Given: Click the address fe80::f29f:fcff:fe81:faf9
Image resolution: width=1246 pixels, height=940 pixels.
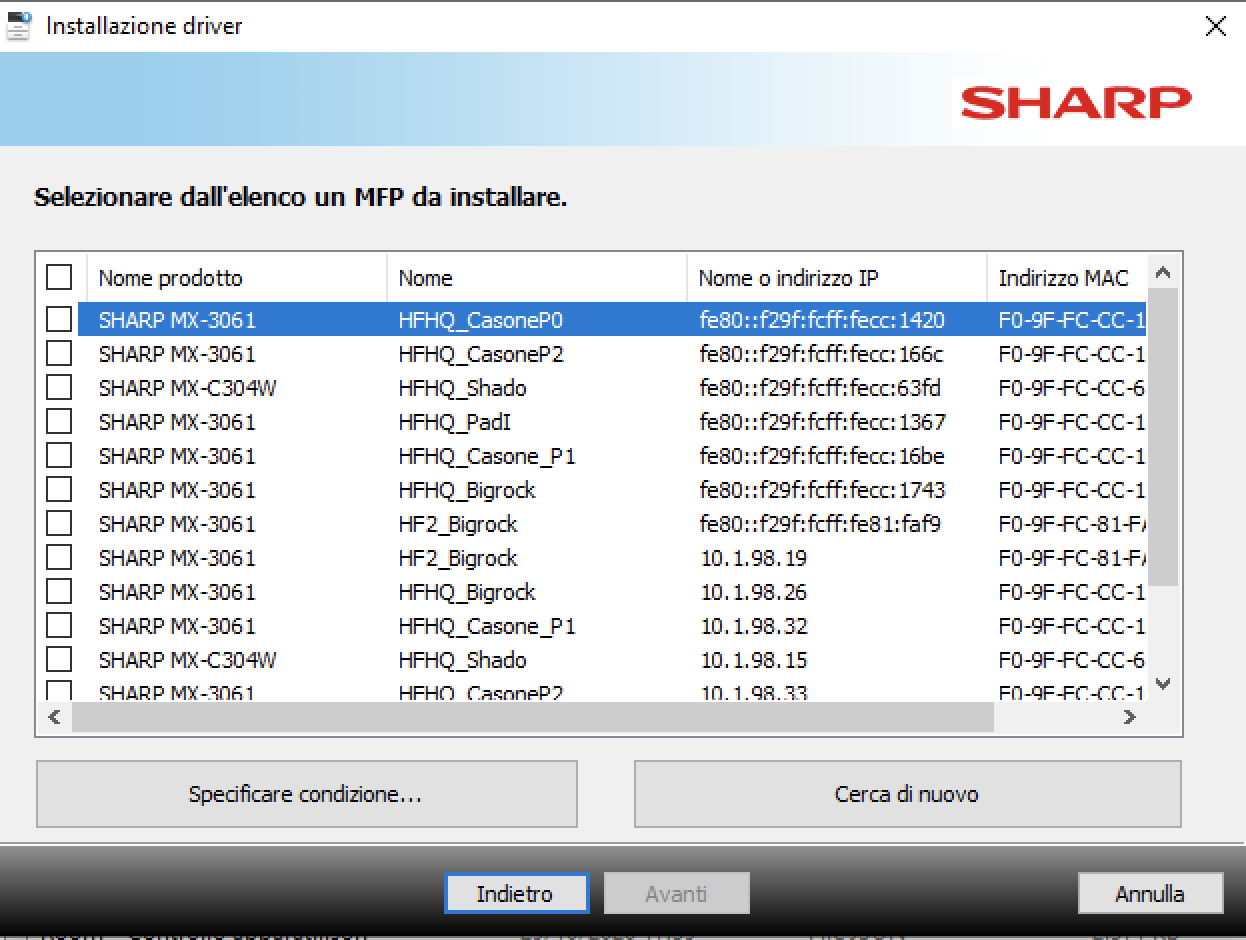Looking at the screenshot, I should click(820, 524).
